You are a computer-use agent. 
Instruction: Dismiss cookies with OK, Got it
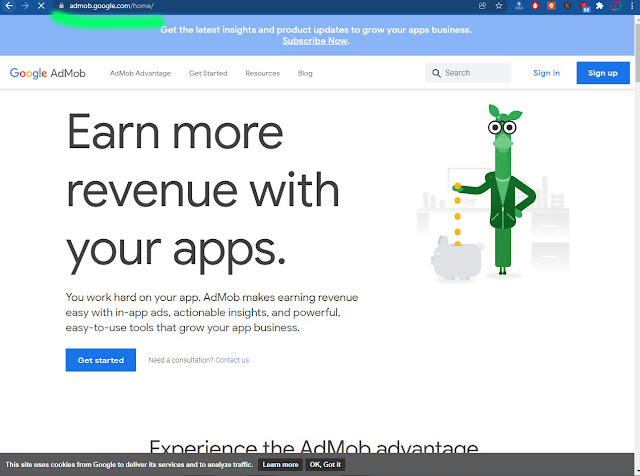click(x=325, y=465)
